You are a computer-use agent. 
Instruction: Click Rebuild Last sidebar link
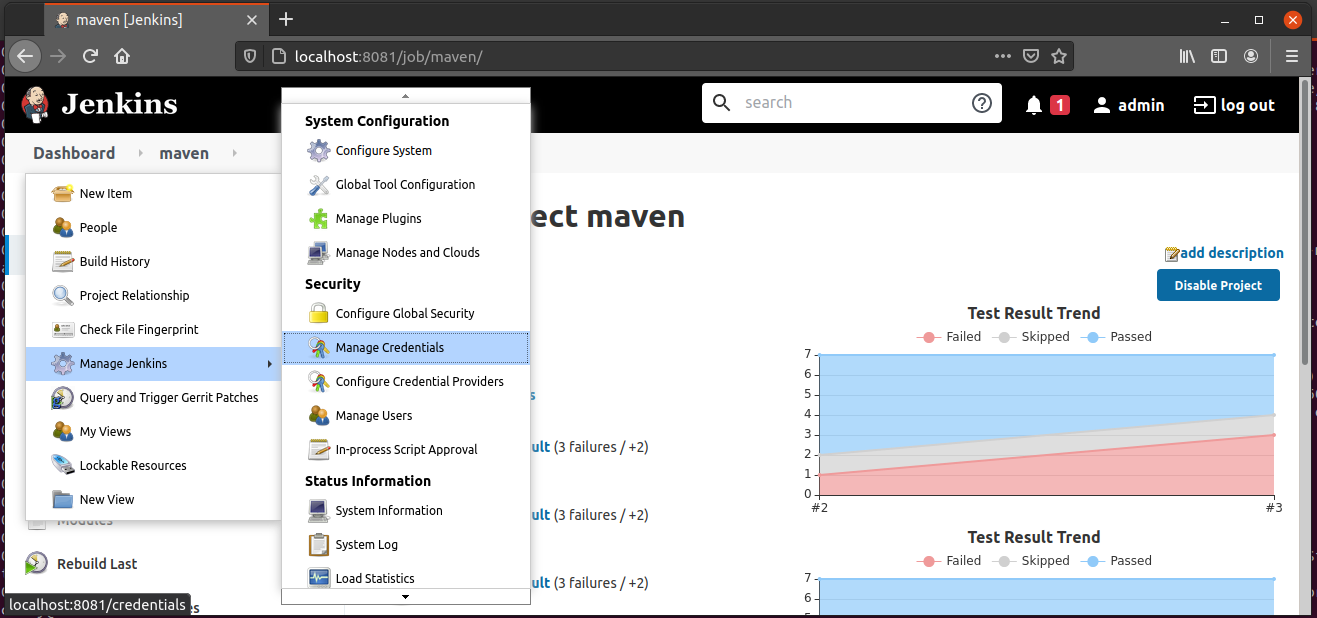pyautogui.click(x=97, y=563)
